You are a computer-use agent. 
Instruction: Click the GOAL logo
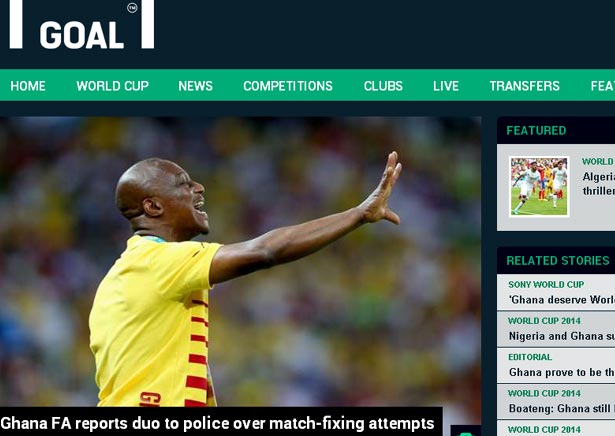82,24
